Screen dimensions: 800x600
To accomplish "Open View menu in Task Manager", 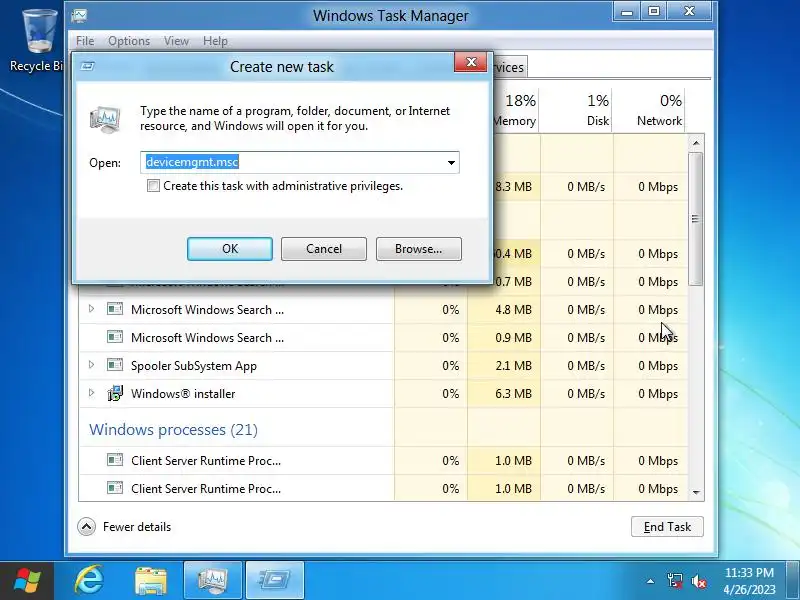I will click(x=176, y=41).
